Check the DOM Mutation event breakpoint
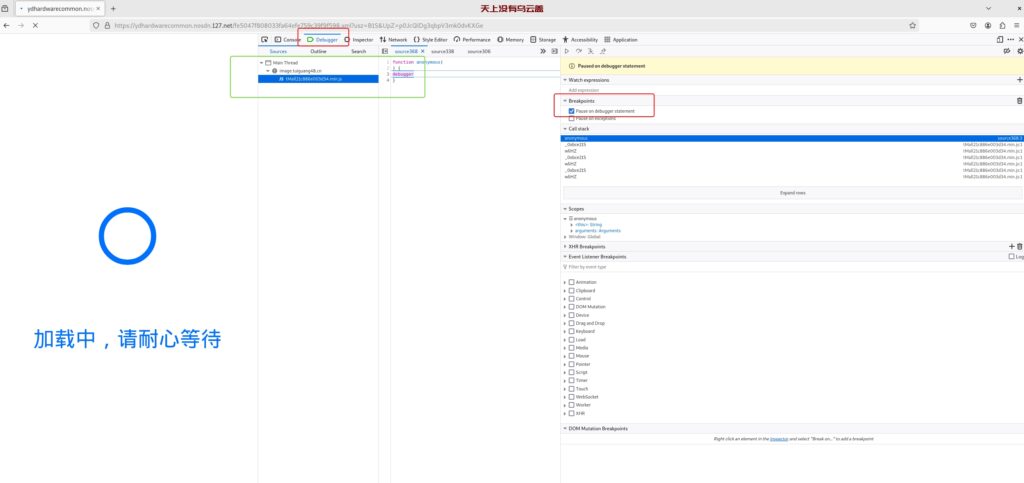Viewport: 1024px width, 483px height. pos(571,307)
